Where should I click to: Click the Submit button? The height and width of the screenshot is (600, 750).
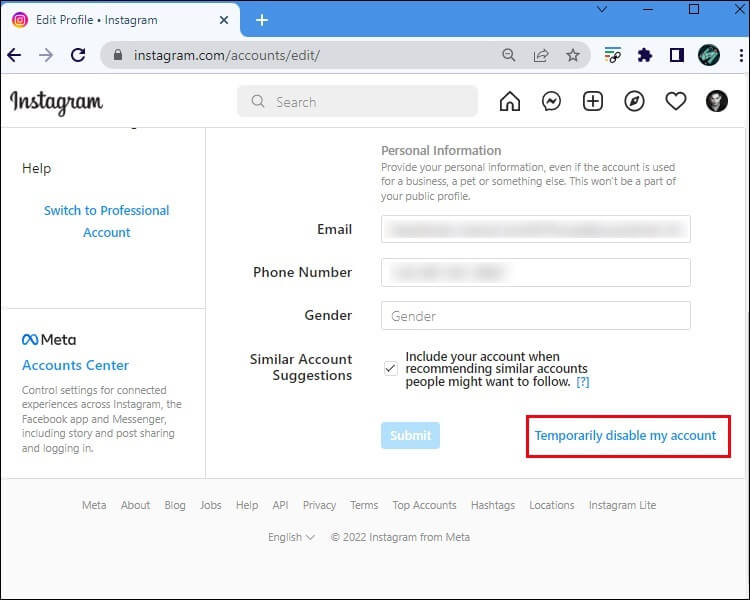pyautogui.click(x=410, y=435)
